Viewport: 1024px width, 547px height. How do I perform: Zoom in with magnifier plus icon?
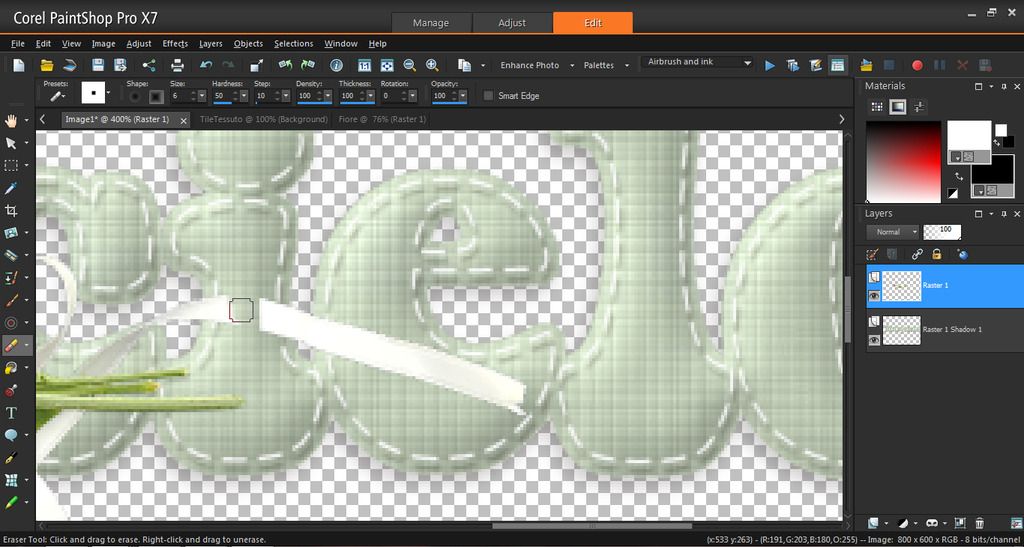point(432,65)
